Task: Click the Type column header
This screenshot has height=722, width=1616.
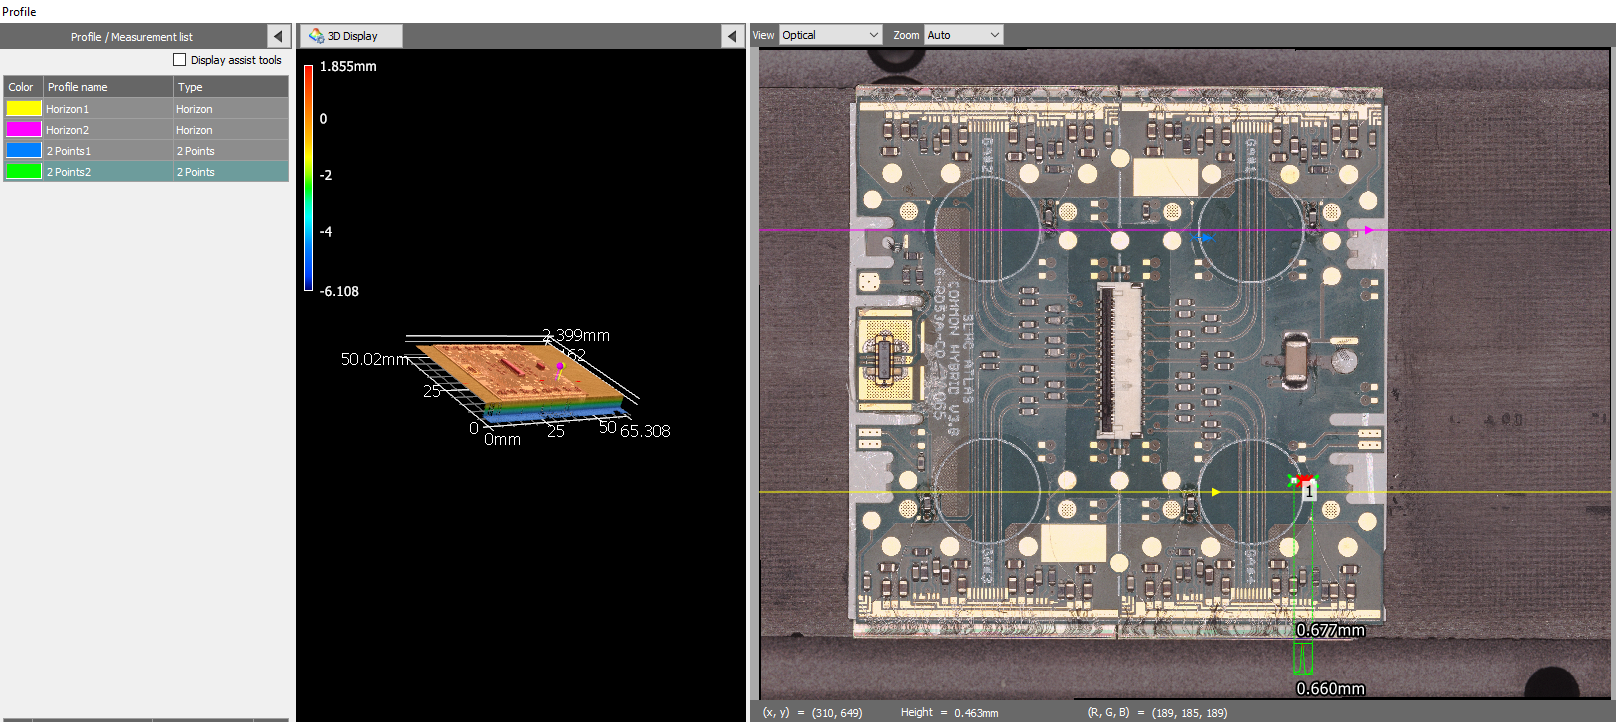Action: (x=230, y=87)
